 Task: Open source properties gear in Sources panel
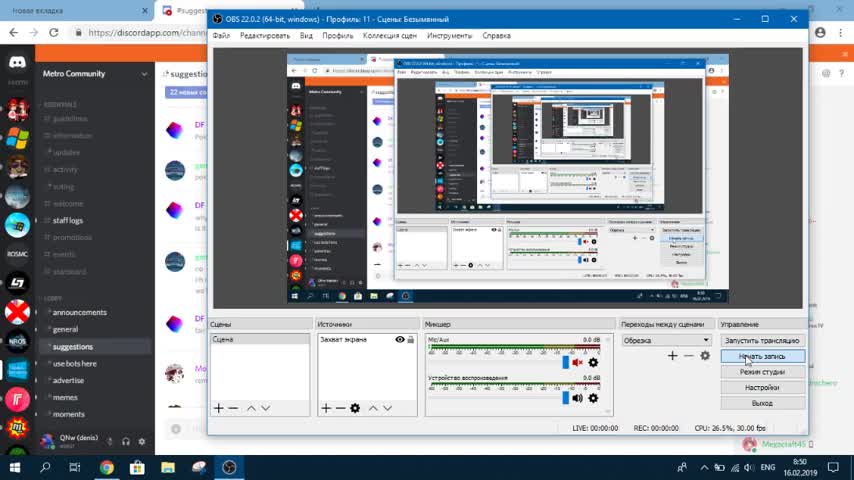point(355,408)
